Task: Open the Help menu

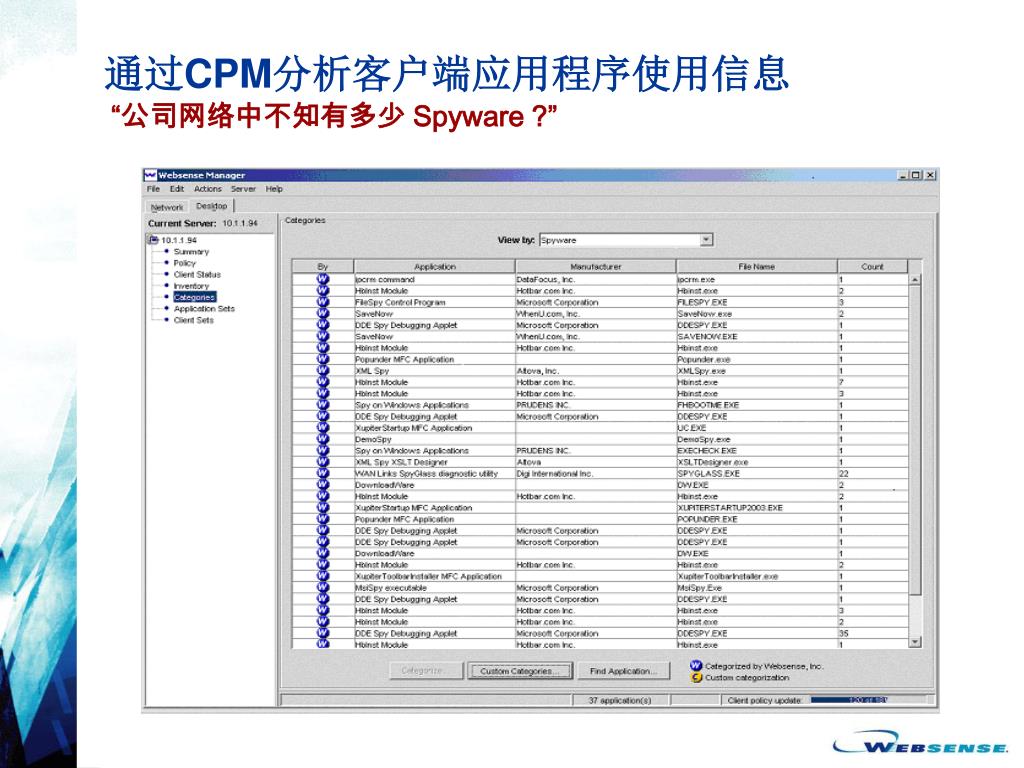Action: tap(274, 189)
